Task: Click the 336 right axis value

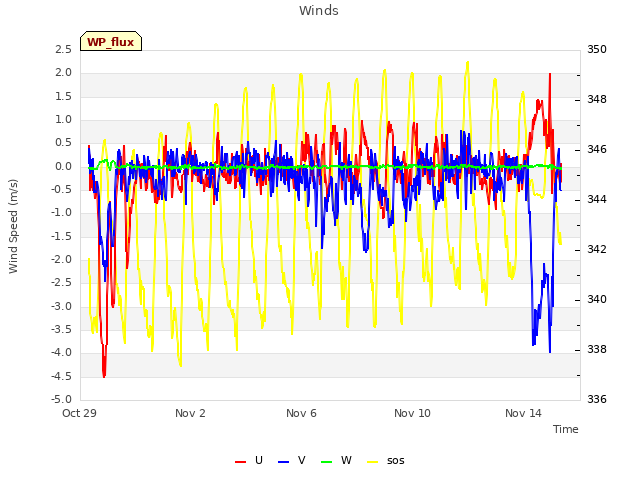Action: click(597, 399)
